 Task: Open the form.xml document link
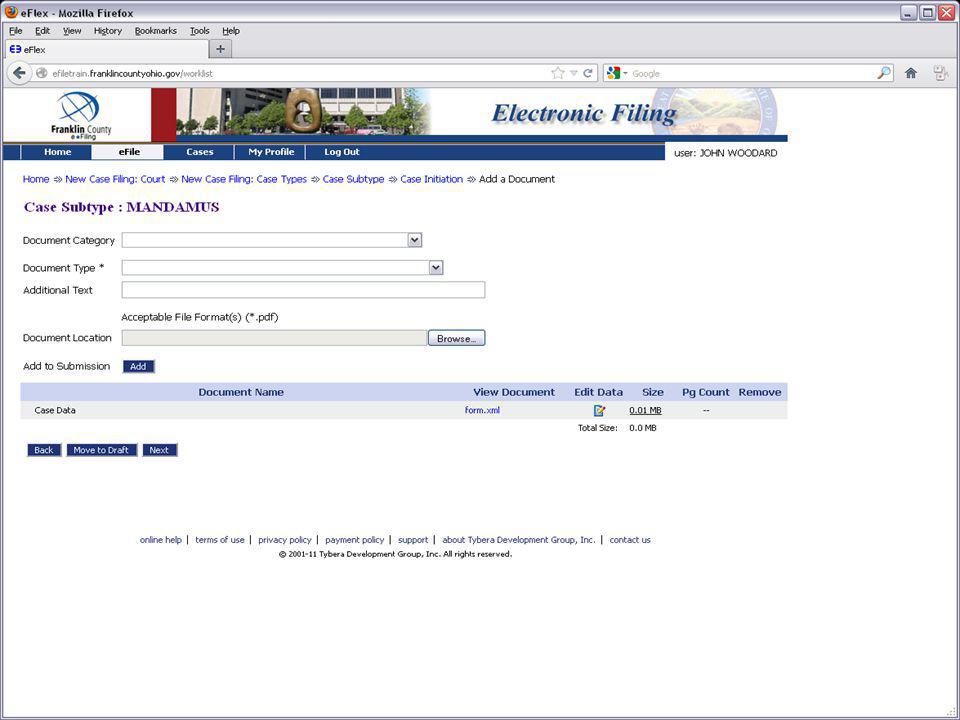coord(482,410)
